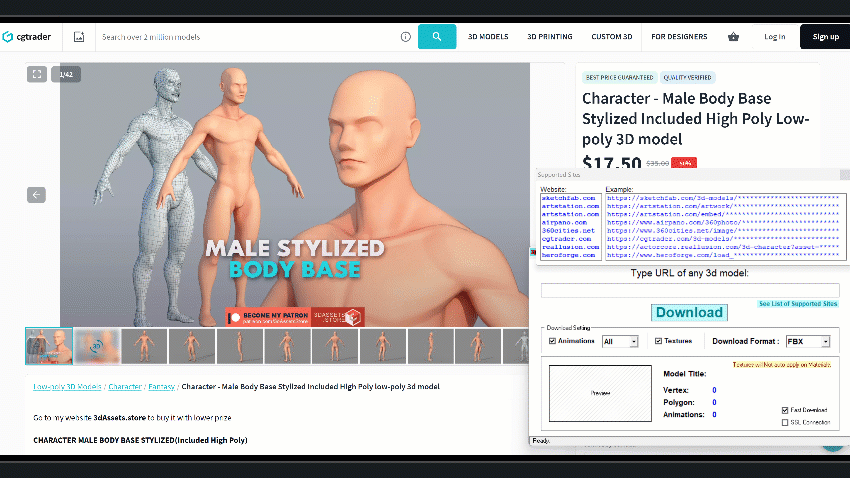Open image search via picture icon
This screenshot has width=850, height=478.
(x=79, y=37)
